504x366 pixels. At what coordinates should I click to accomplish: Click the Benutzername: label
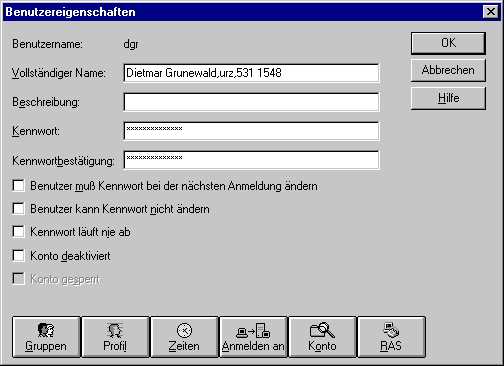tap(47, 44)
